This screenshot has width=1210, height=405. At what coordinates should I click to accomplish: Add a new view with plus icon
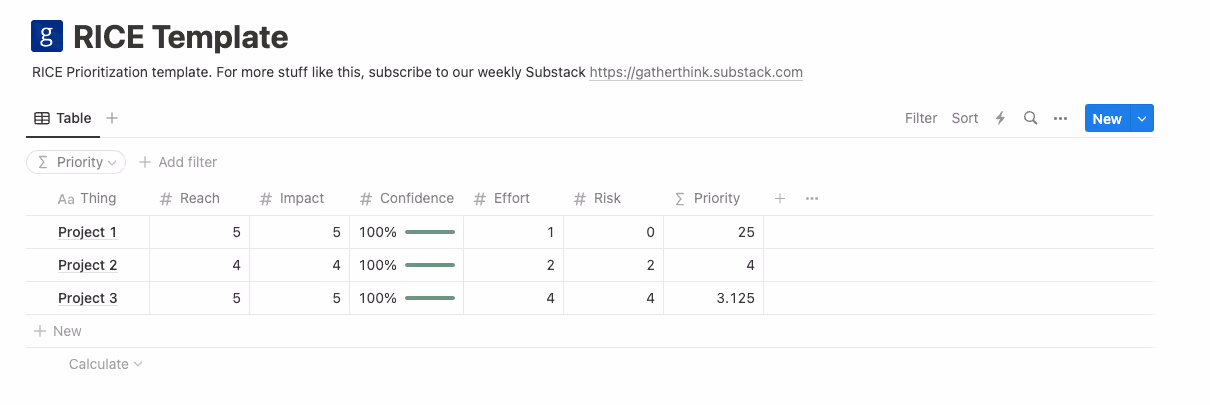point(112,118)
